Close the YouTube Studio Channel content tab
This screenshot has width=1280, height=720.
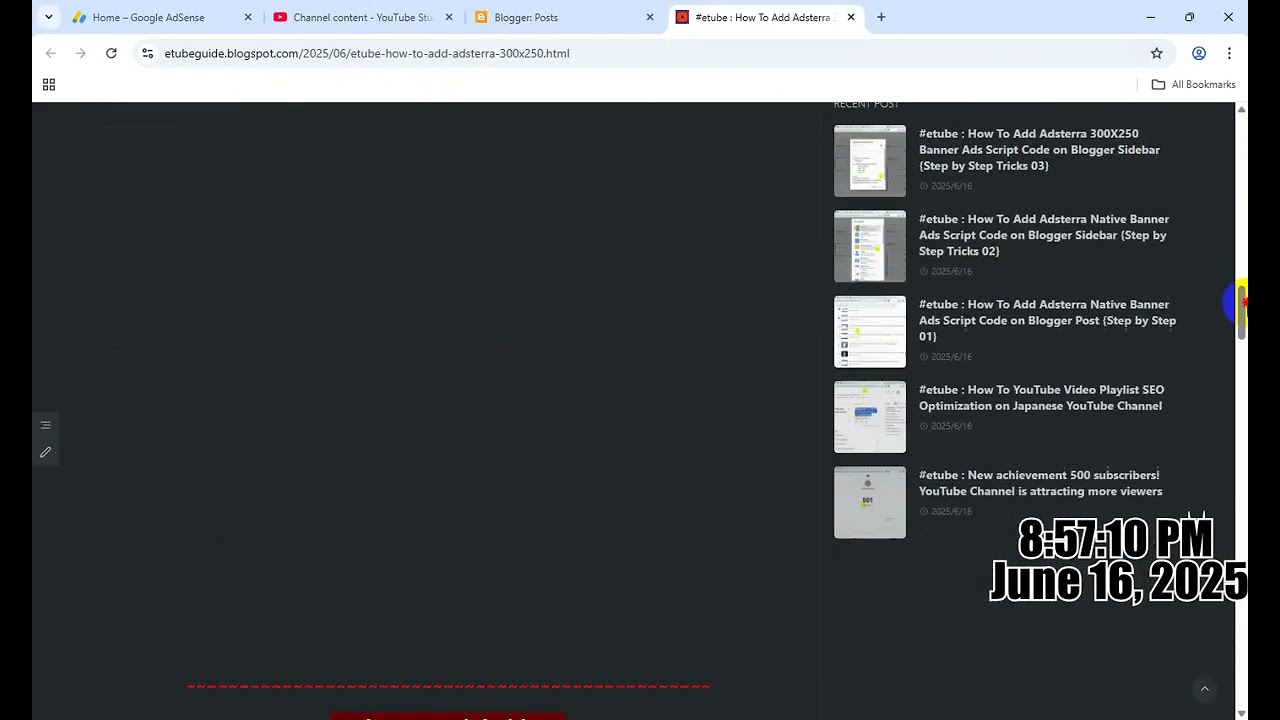pos(449,17)
